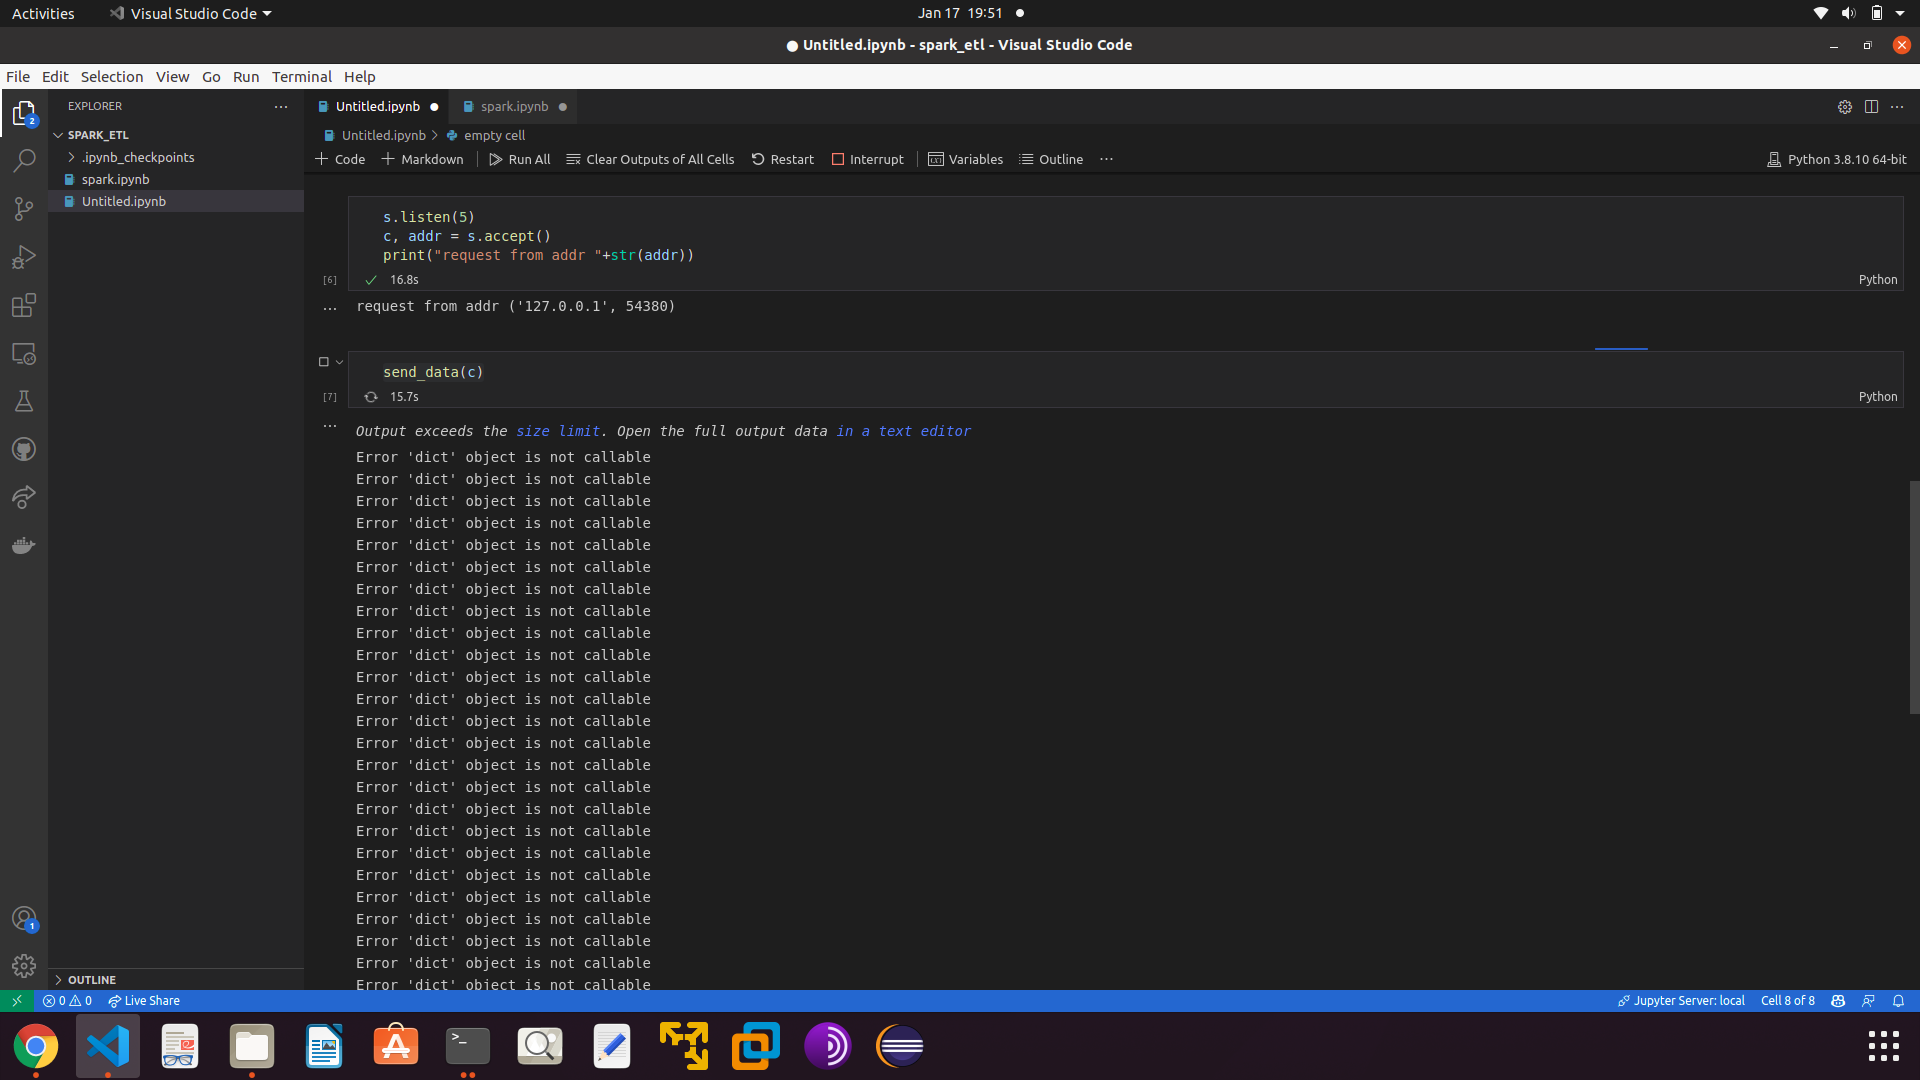Screen dimensions: 1920x1080
Task: Select Python 3.8.10 64-bit kernel picker
Action: click(1836, 160)
